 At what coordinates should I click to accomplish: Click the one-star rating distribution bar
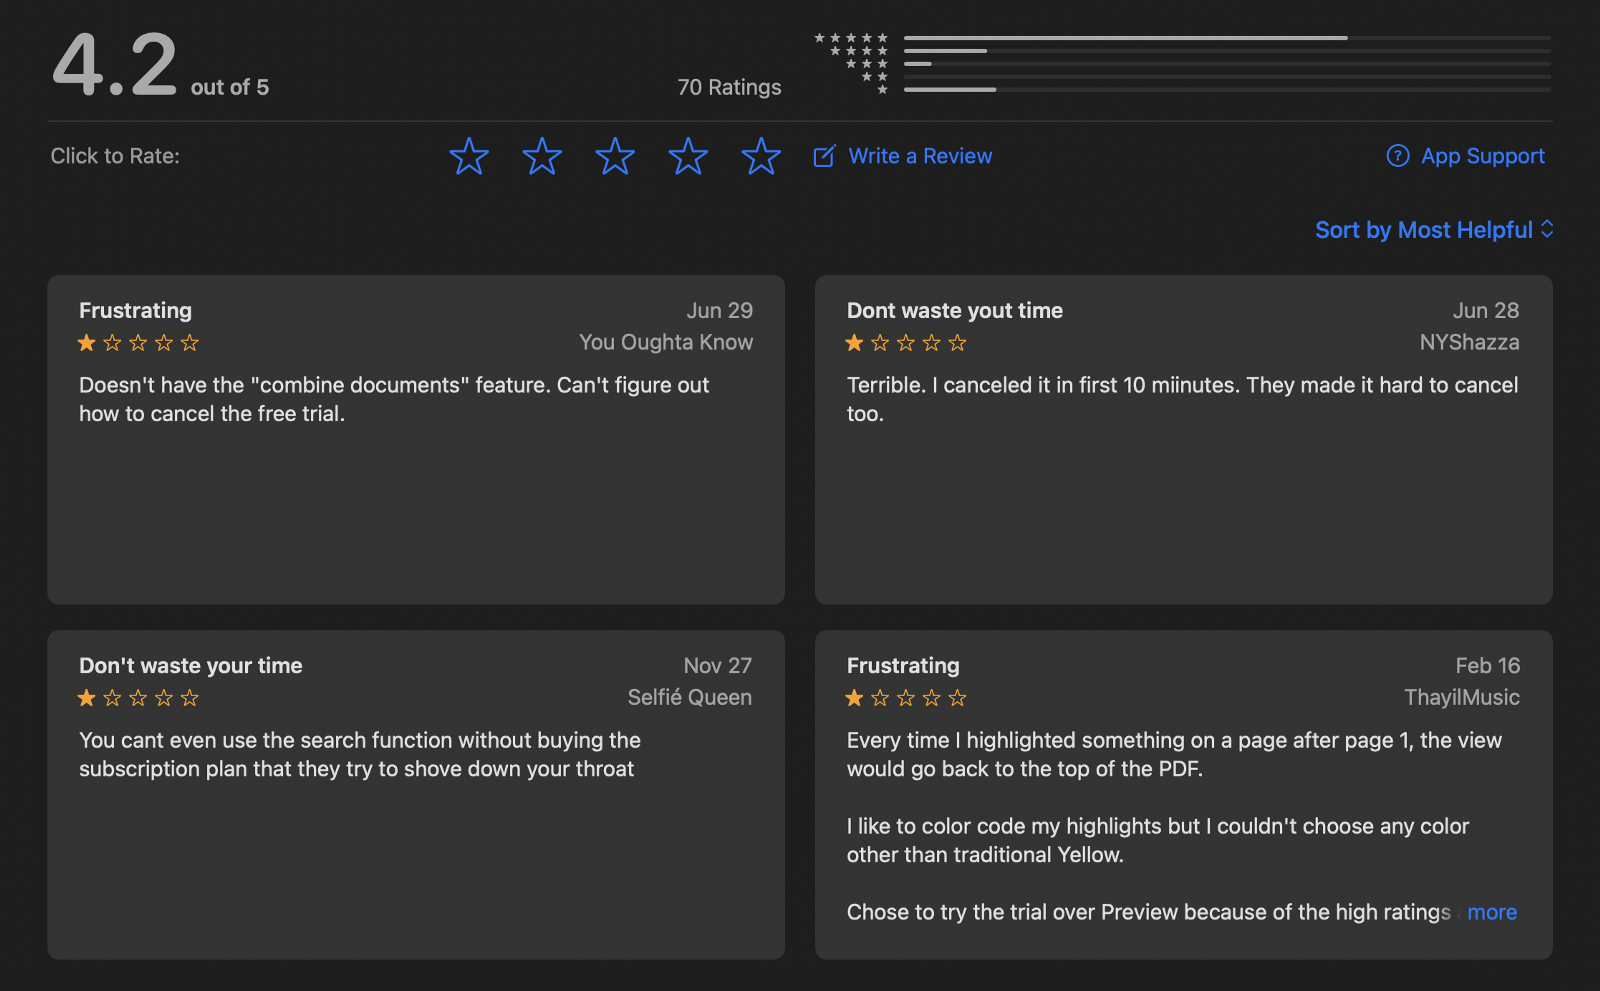(x=1227, y=90)
